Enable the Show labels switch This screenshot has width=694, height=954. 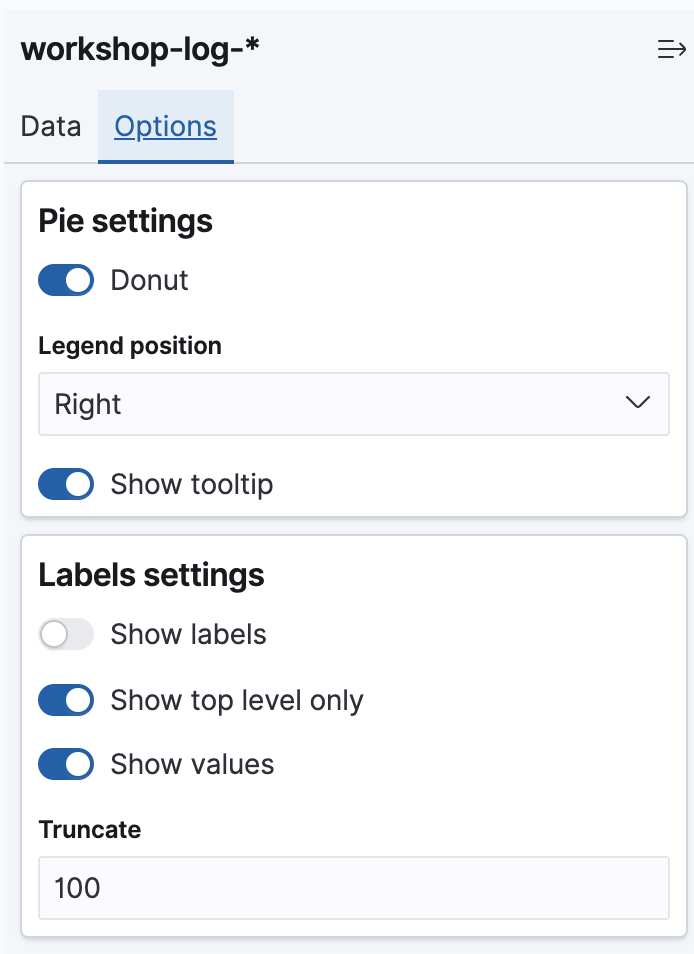[66, 634]
